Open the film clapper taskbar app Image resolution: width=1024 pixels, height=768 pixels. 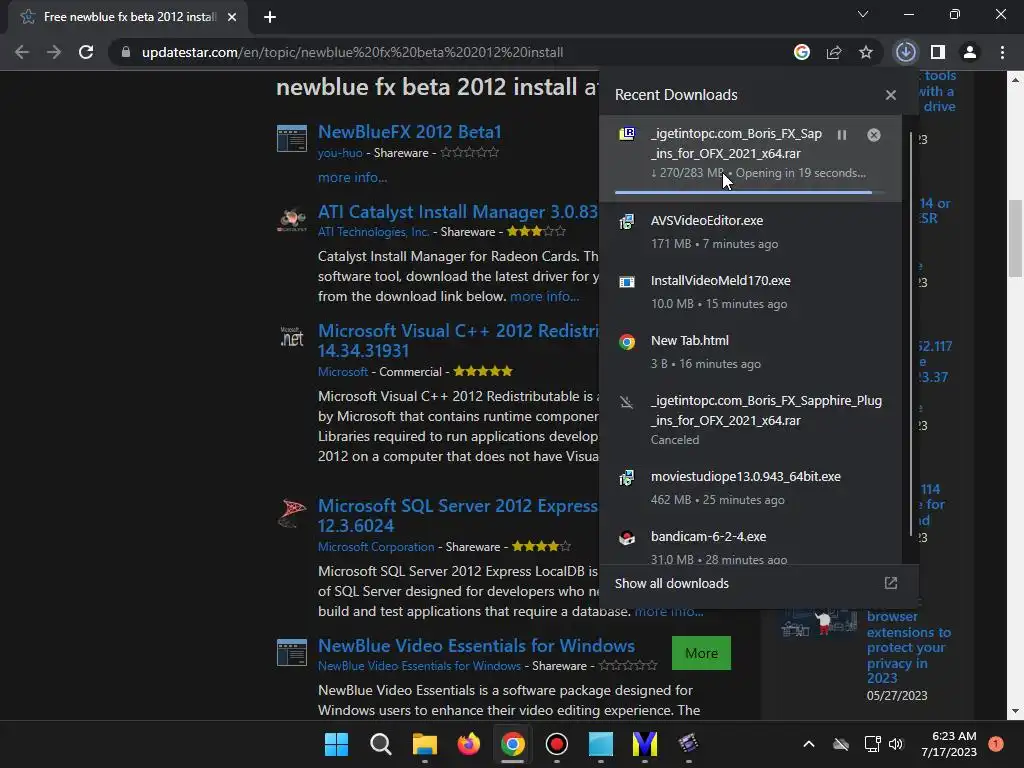[688, 744]
